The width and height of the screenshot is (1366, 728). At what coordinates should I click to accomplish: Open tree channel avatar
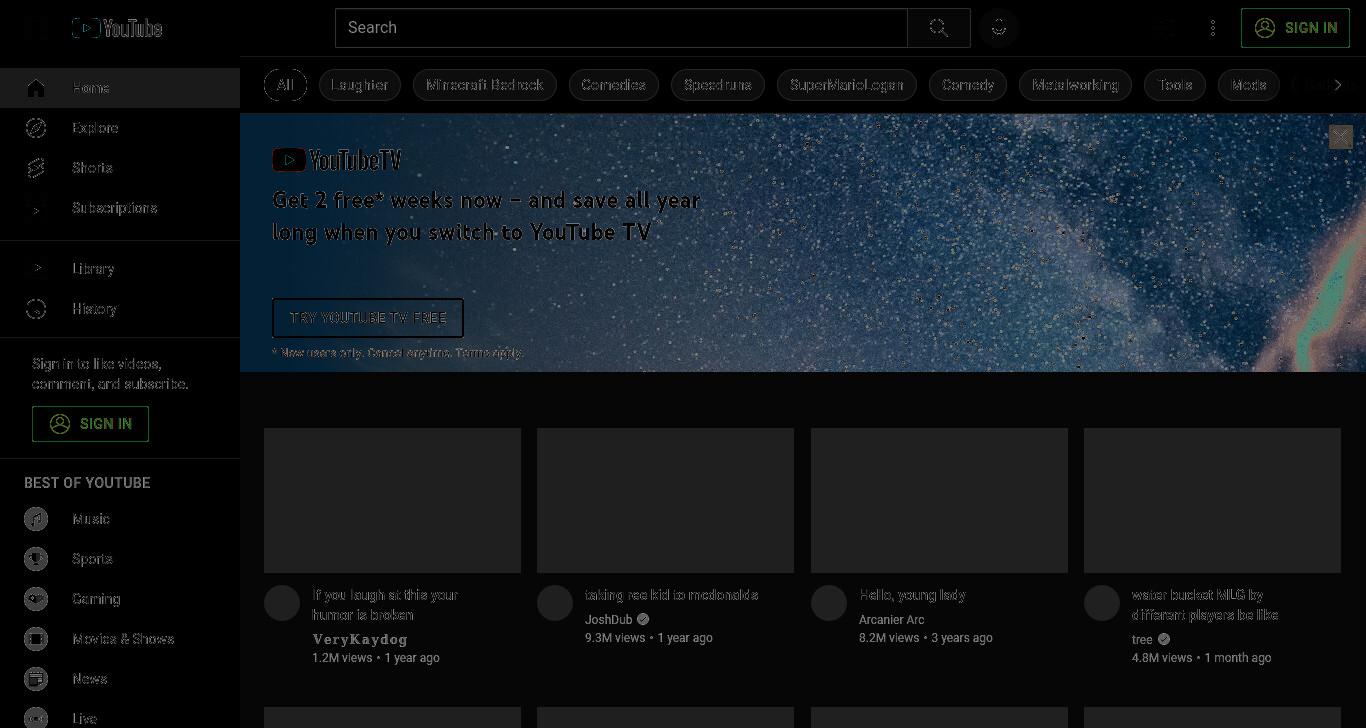1102,603
